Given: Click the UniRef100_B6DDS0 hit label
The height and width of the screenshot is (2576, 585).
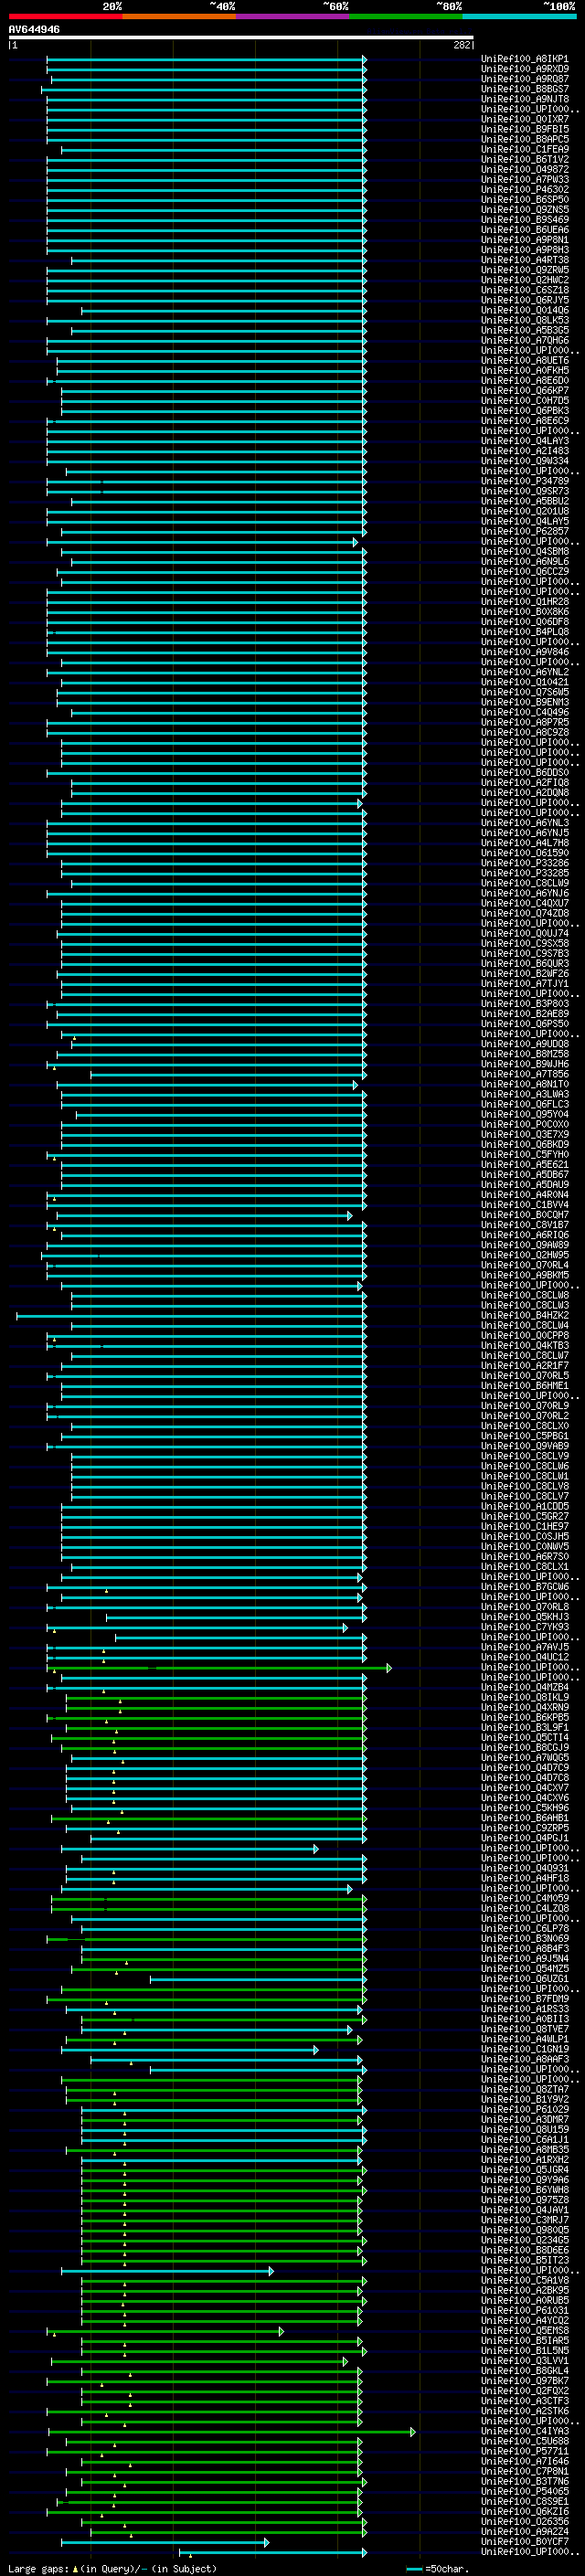Looking at the screenshot, I should [x=525, y=772].
